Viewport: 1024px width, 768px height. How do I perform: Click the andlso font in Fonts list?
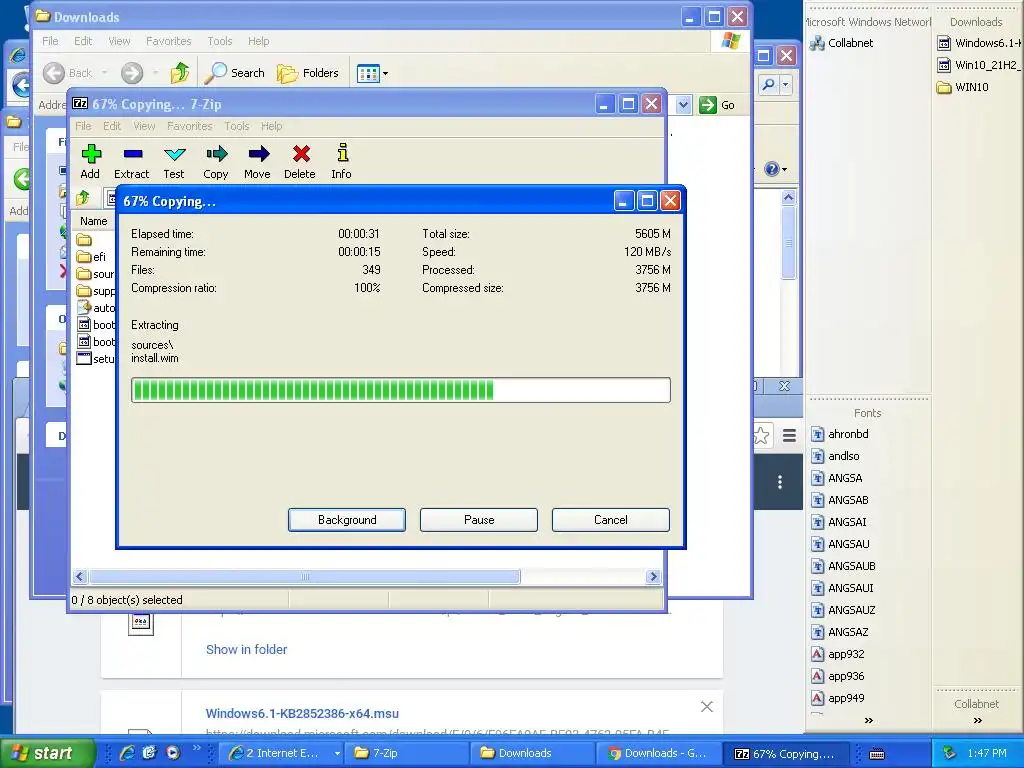(835, 456)
